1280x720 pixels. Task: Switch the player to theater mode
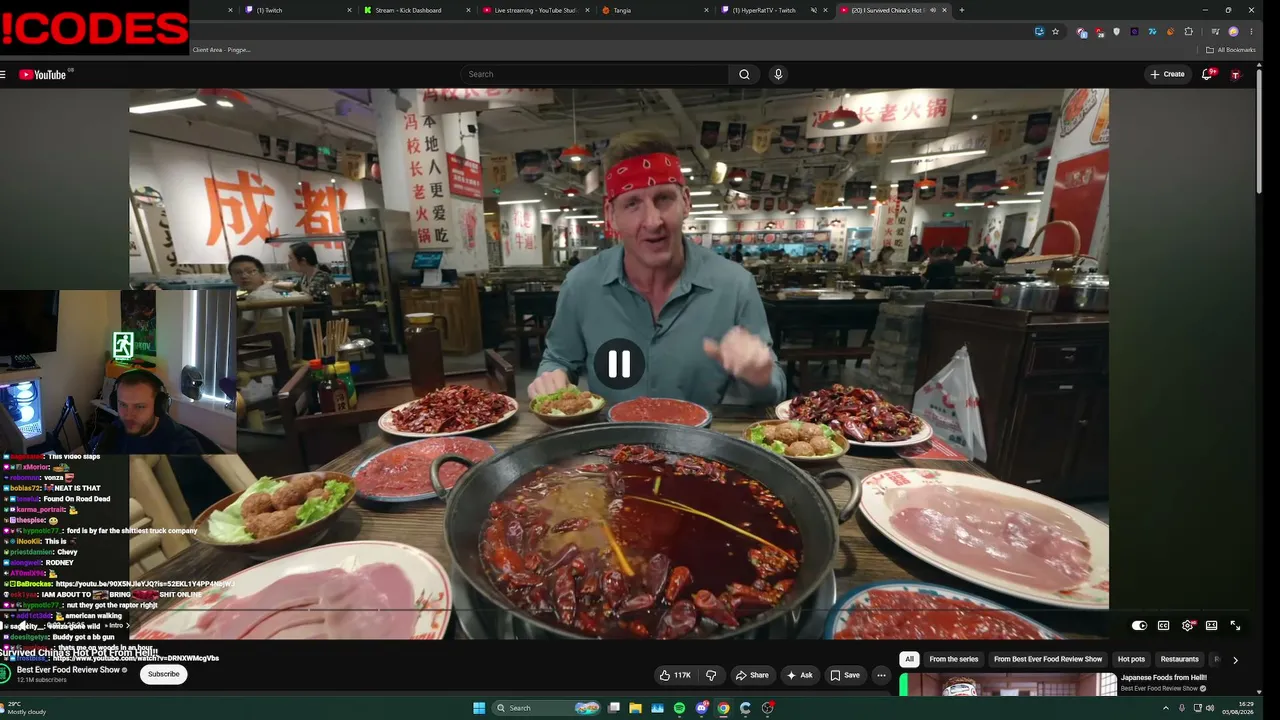click(1211, 626)
